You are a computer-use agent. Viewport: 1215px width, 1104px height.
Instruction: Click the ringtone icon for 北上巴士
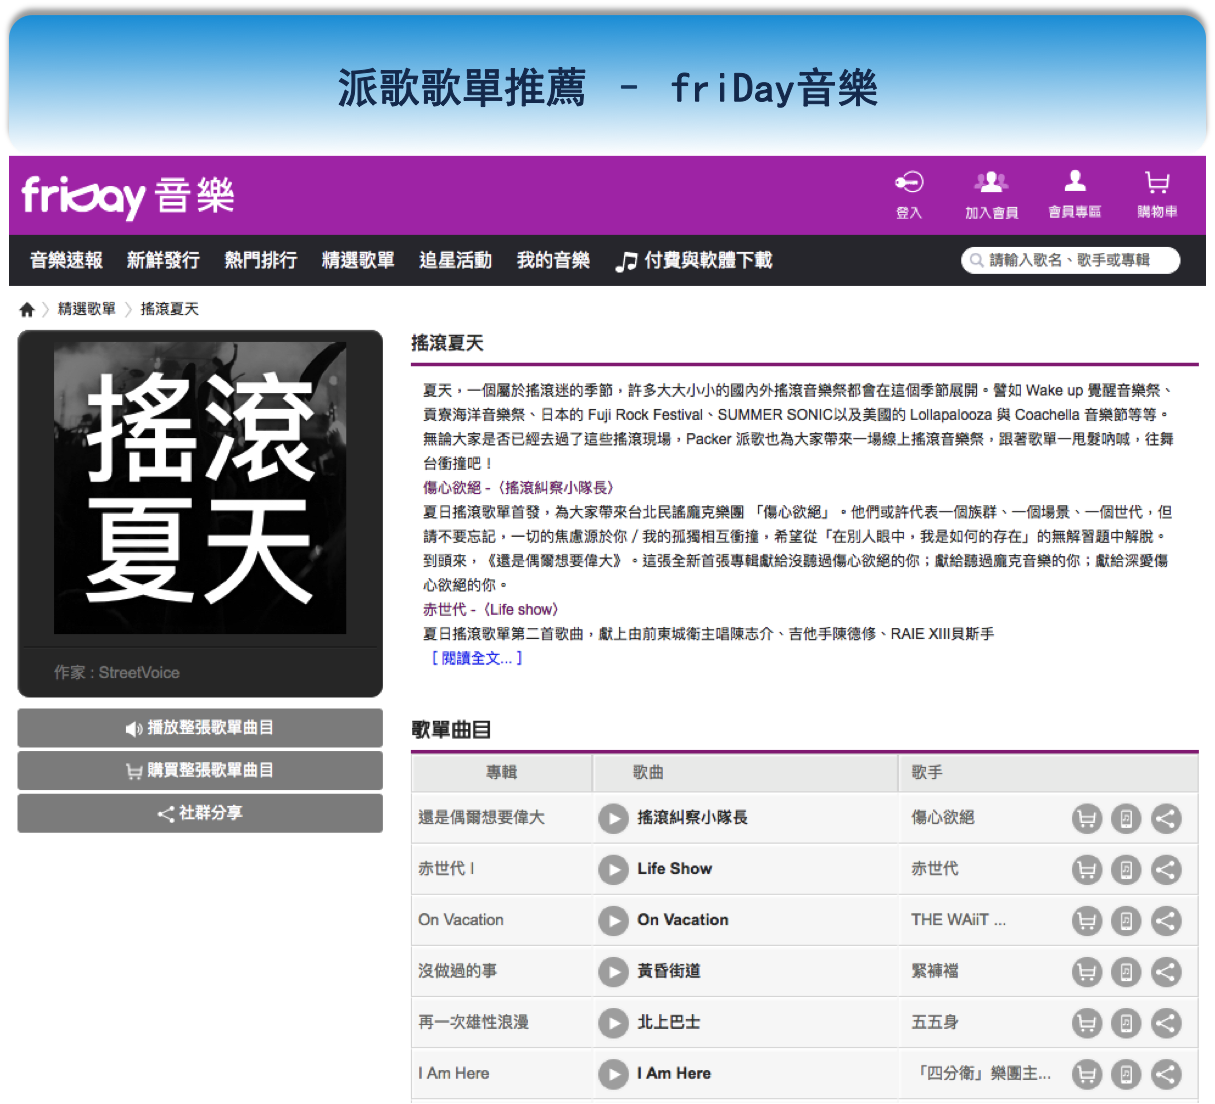[1126, 1023]
